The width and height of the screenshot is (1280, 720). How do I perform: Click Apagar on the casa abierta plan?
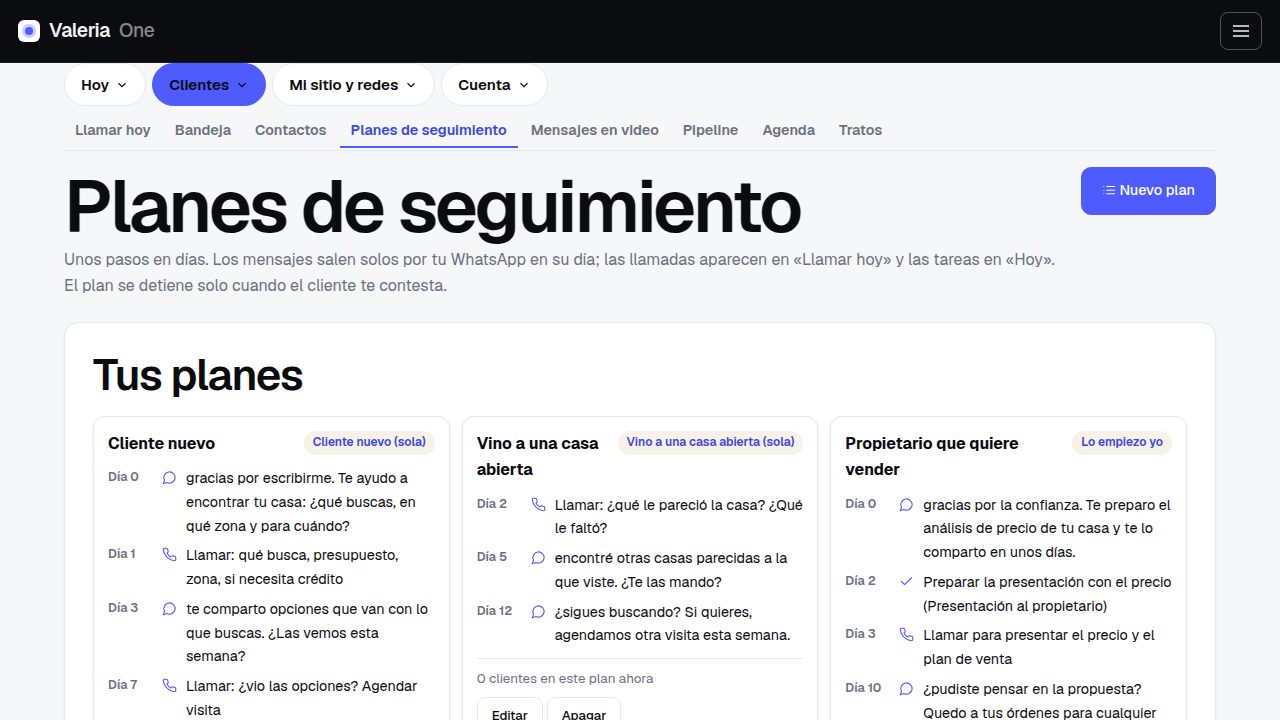584,709
